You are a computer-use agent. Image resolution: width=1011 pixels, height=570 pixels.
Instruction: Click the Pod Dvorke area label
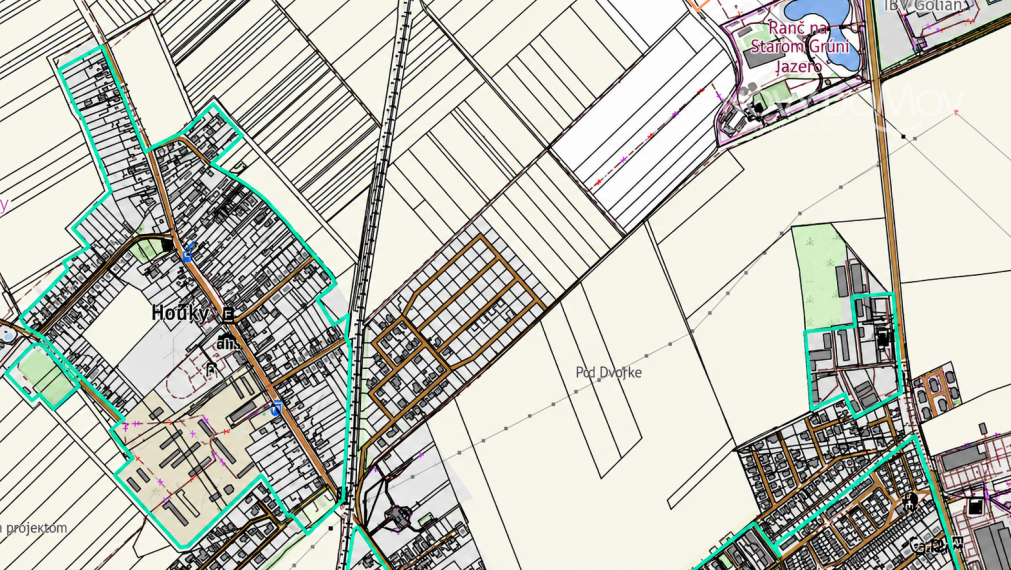click(x=609, y=372)
